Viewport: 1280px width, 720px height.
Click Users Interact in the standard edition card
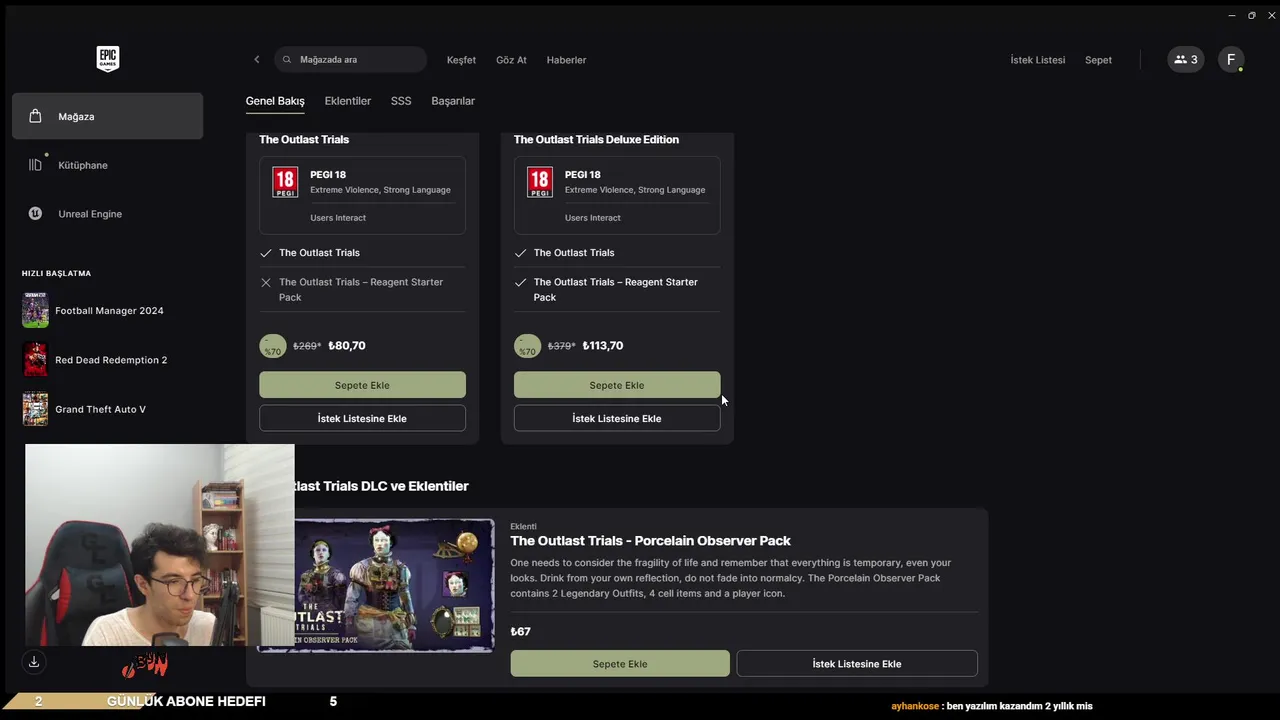[338, 218]
